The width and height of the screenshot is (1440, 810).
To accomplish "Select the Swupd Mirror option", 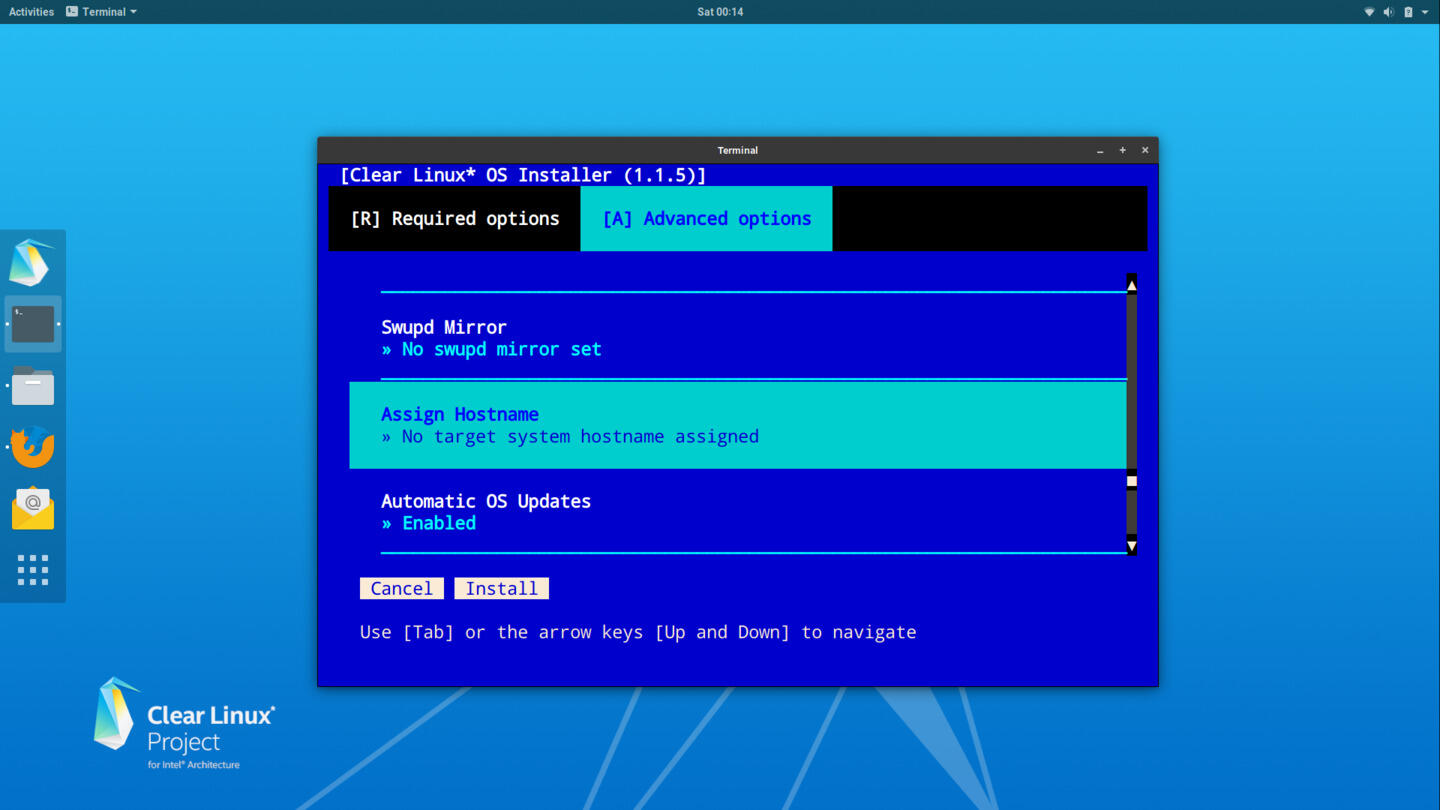I will coord(738,338).
